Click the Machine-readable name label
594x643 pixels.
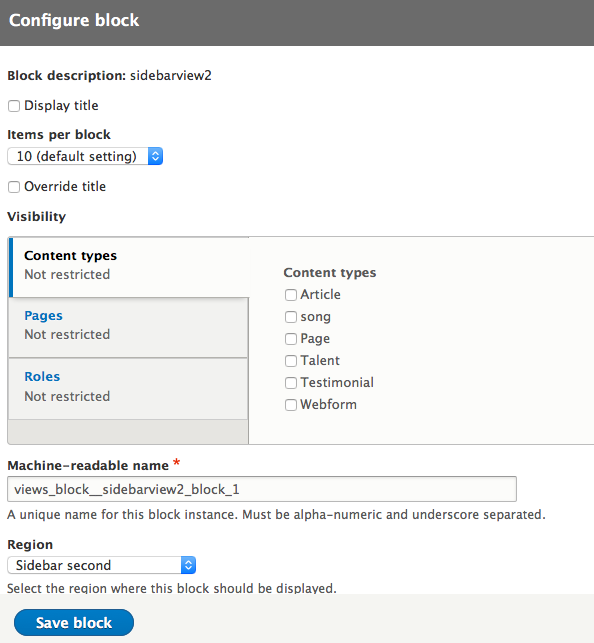coord(88,465)
